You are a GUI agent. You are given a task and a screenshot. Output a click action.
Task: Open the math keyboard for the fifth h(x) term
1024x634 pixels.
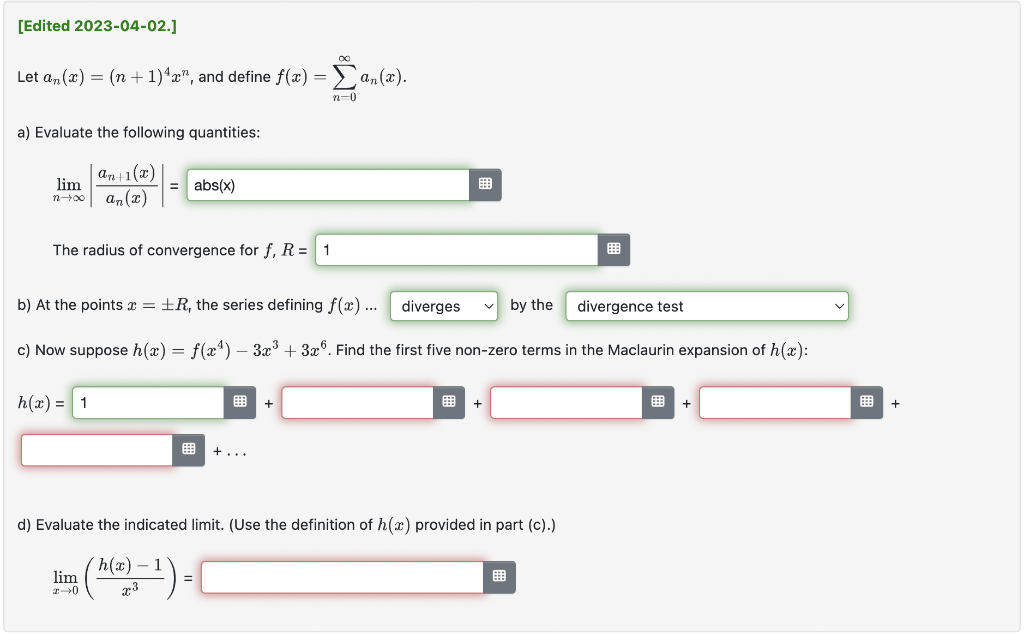click(189, 449)
